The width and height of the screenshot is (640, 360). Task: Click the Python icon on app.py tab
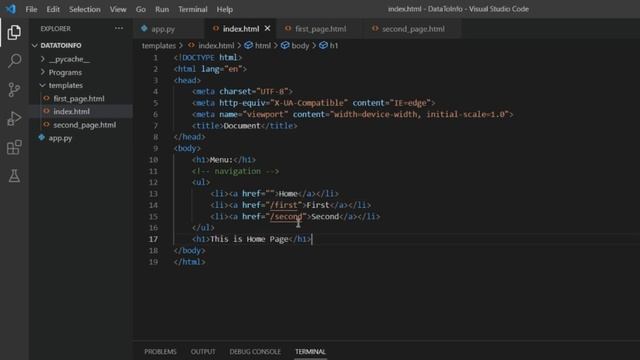144,29
